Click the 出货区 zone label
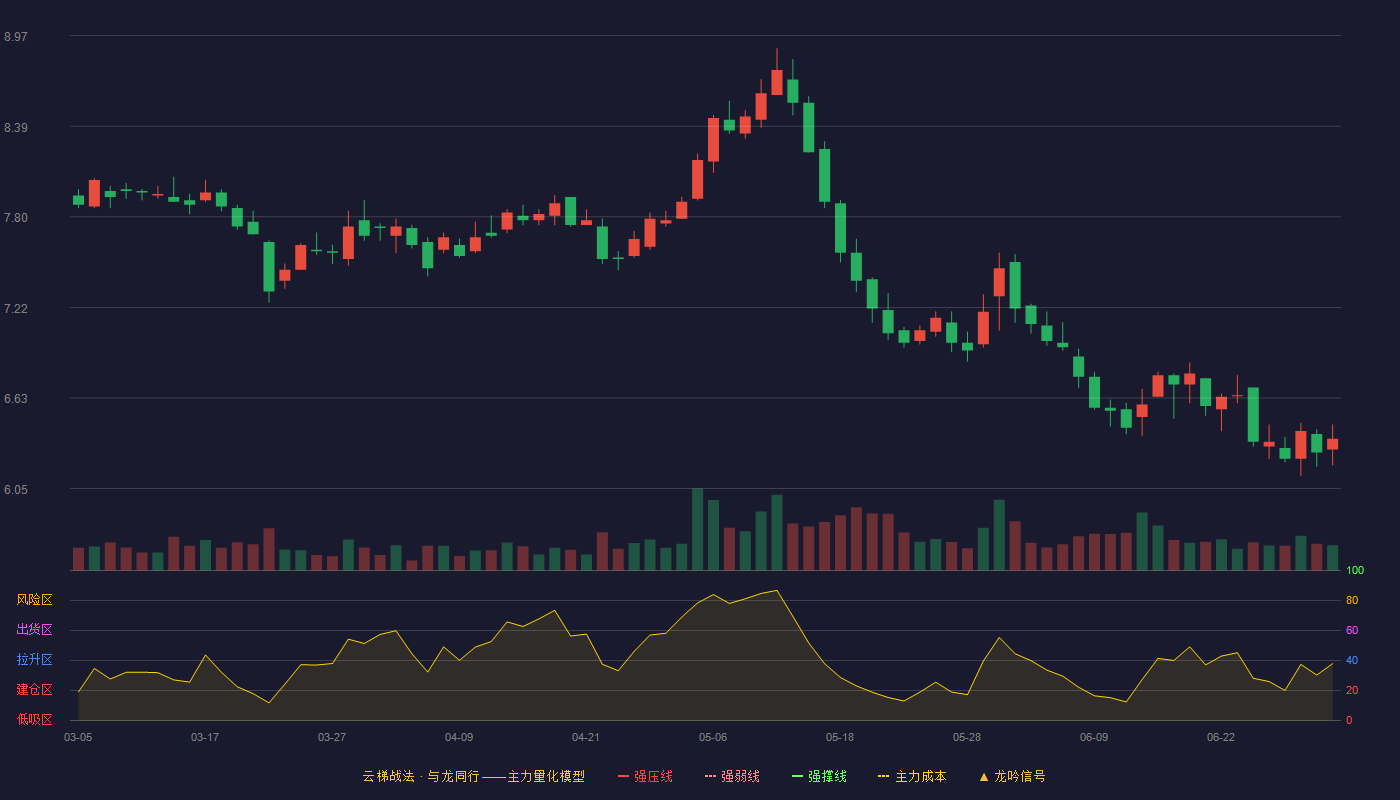 34,630
